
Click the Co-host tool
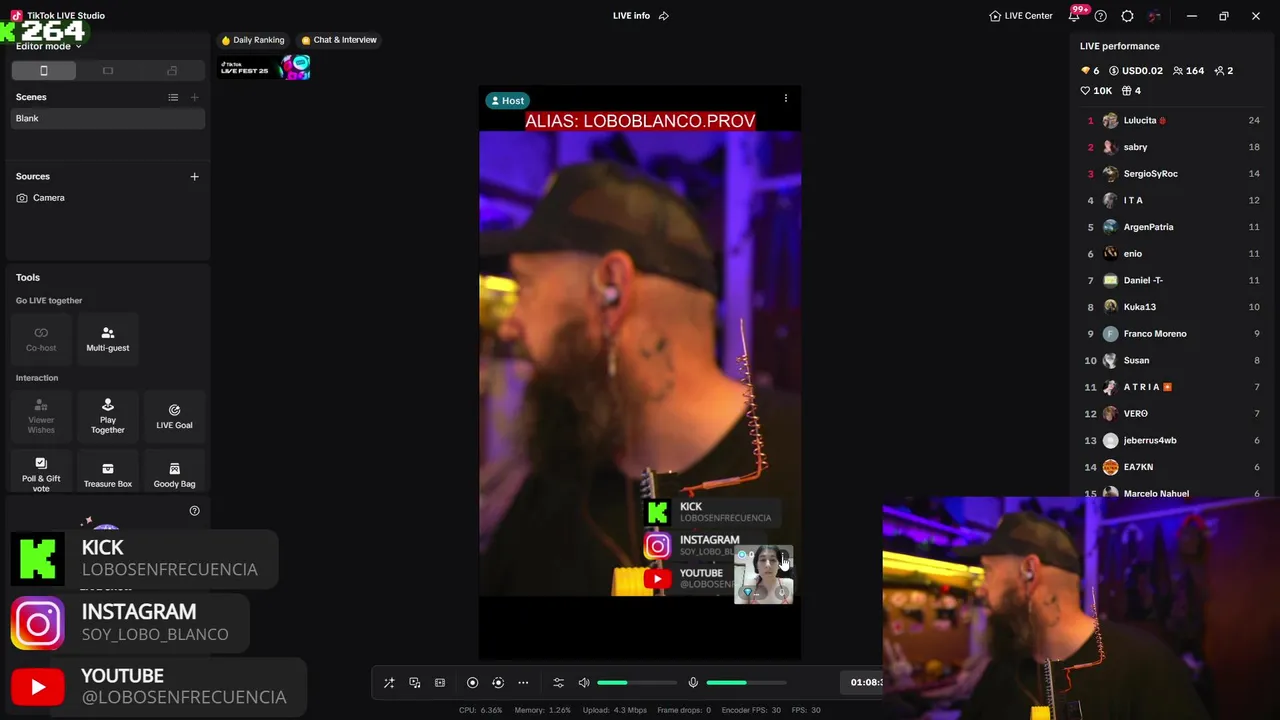(x=41, y=339)
